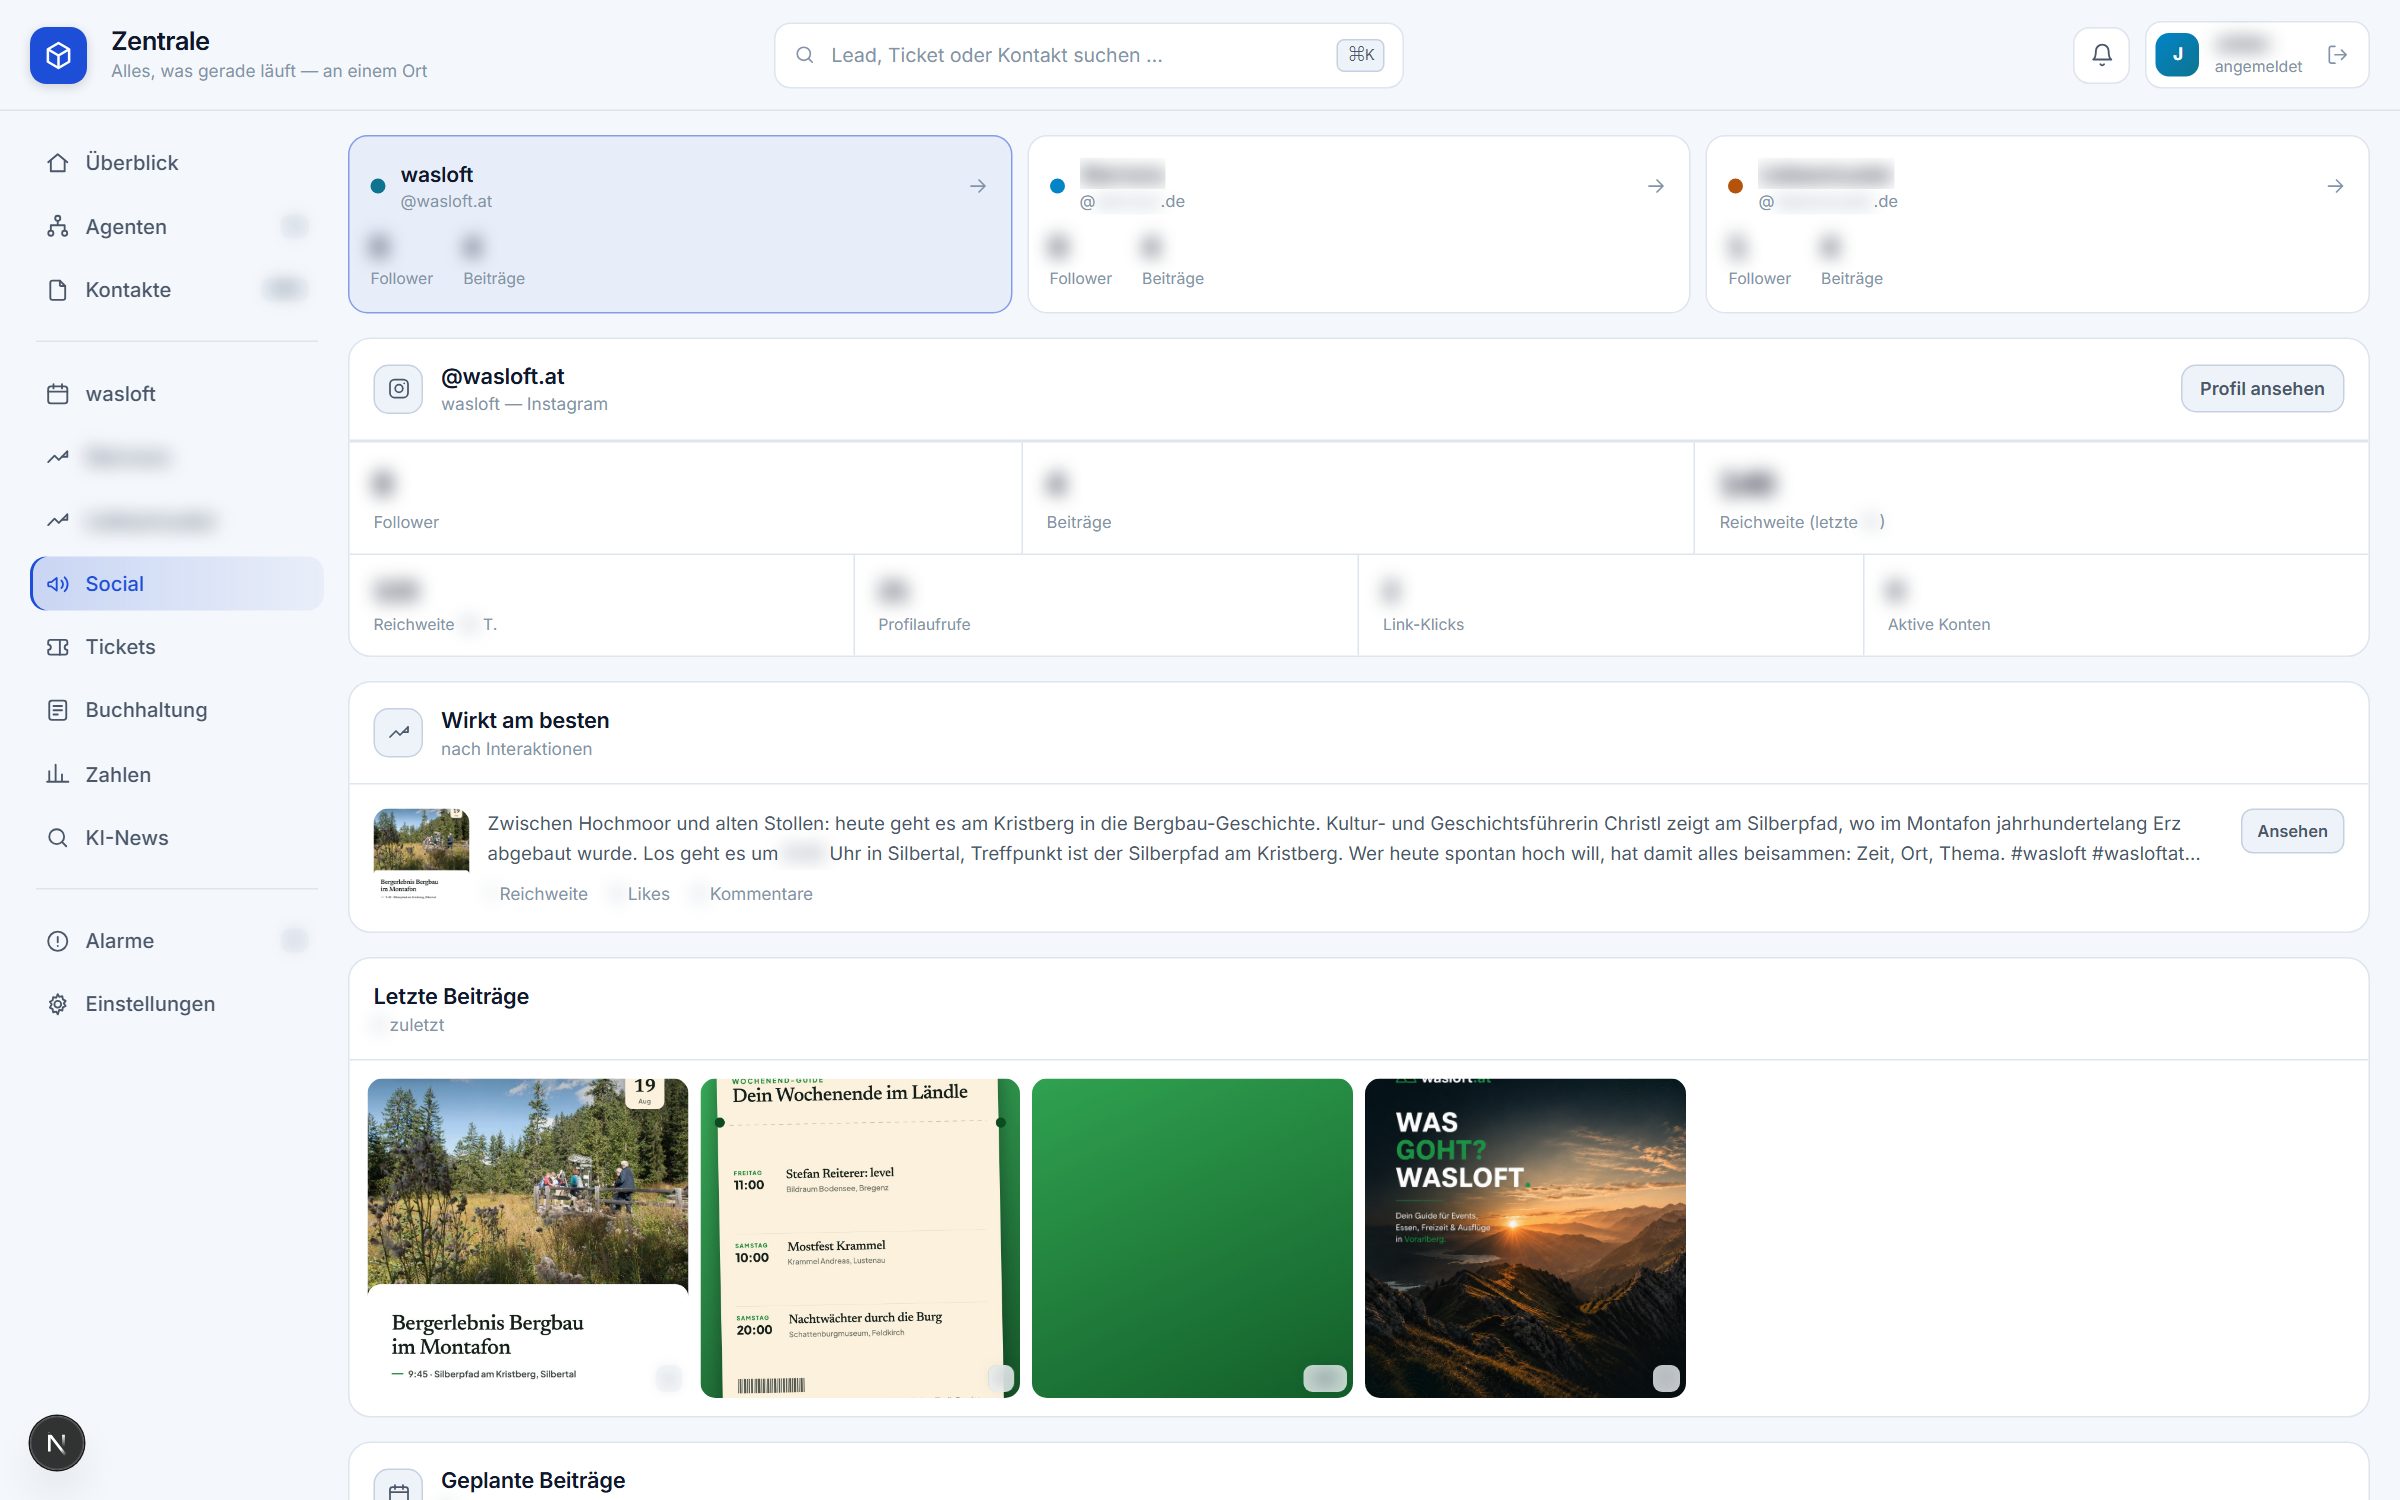
Task: Click the user avatar J
Action: point(2177,55)
